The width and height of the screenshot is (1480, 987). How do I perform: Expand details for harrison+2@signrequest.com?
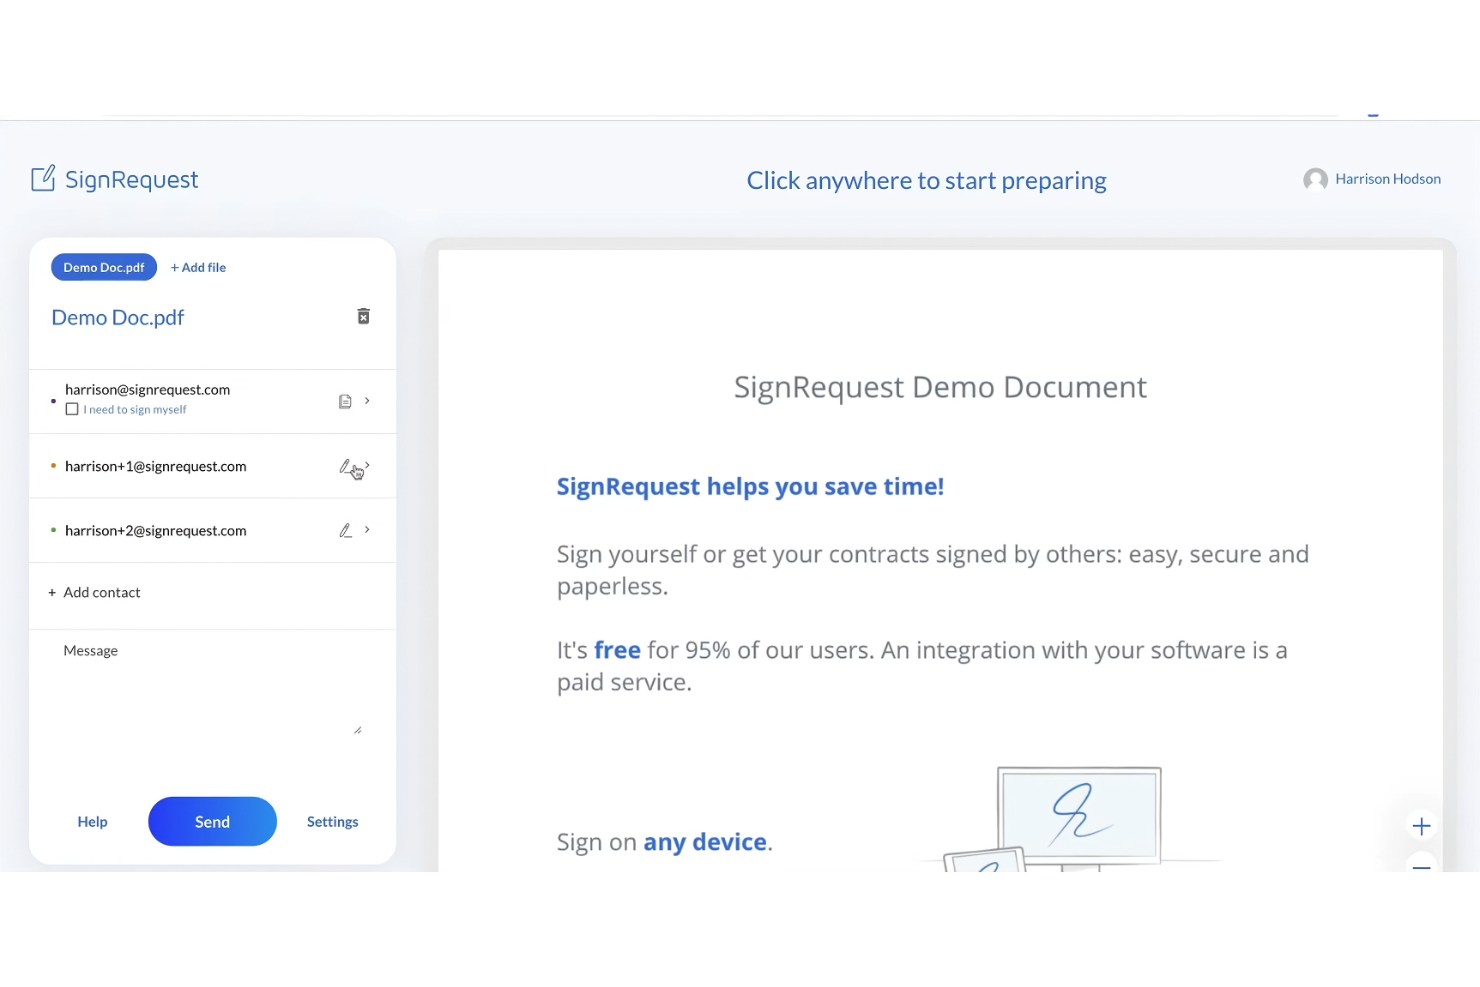coord(366,529)
